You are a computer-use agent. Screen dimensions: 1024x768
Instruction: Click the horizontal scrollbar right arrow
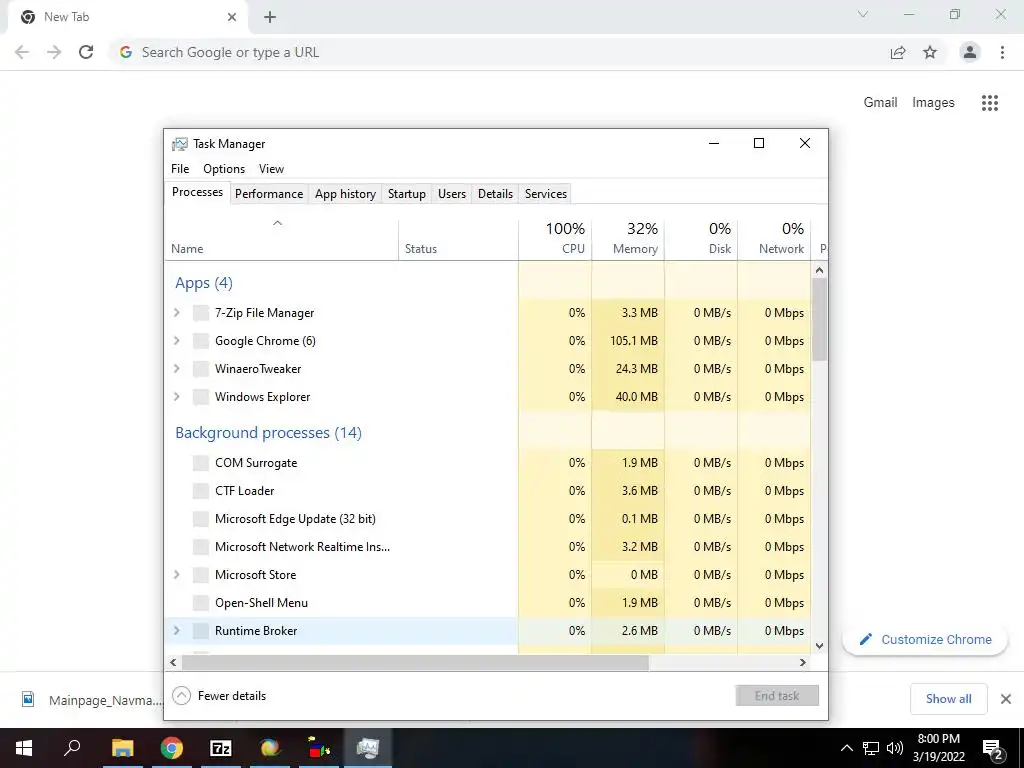point(803,662)
